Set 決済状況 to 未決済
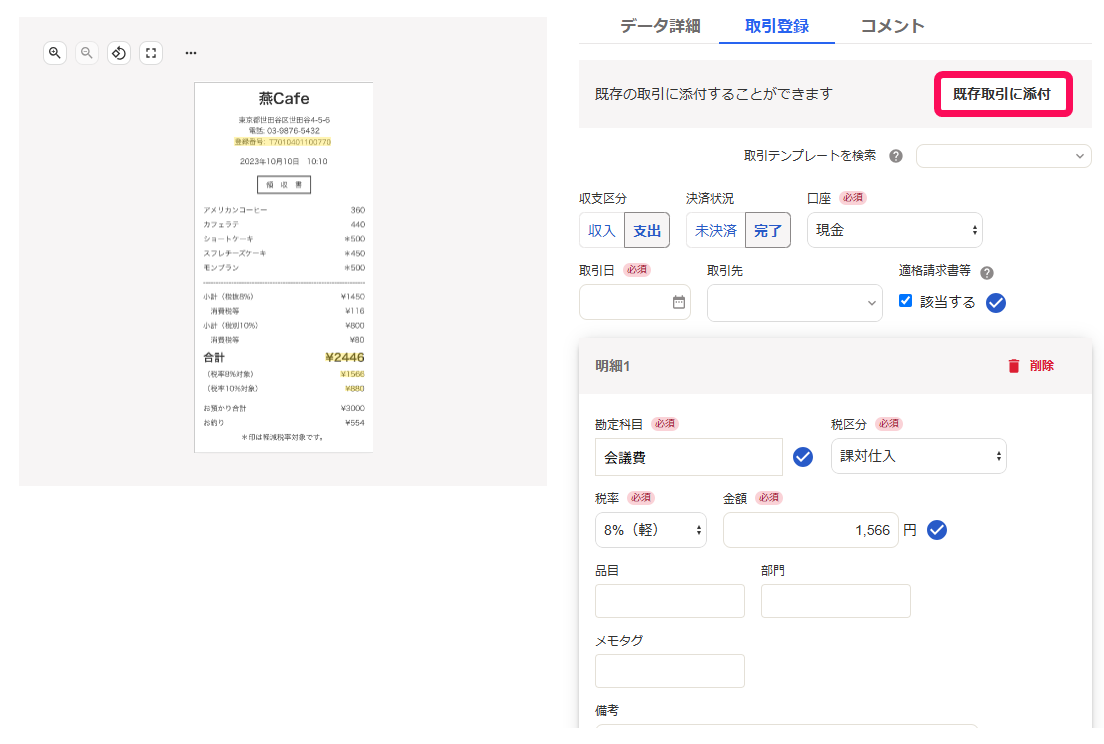The width and height of the screenshot is (1104, 744). pos(715,230)
